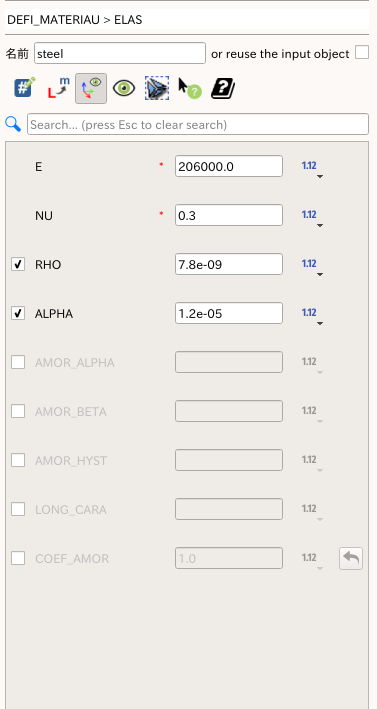The height and width of the screenshot is (709, 377).
Task: Open the 1.12 type dropdown for E
Action: pos(312,168)
